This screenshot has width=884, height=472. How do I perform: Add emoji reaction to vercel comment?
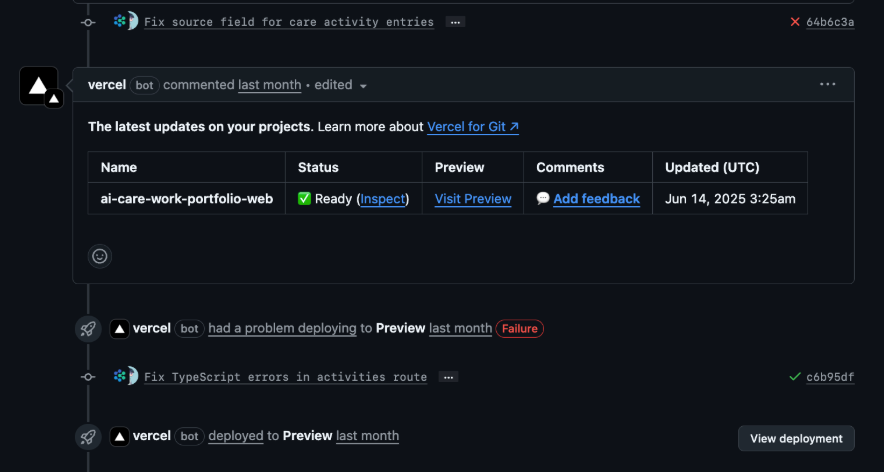point(100,256)
